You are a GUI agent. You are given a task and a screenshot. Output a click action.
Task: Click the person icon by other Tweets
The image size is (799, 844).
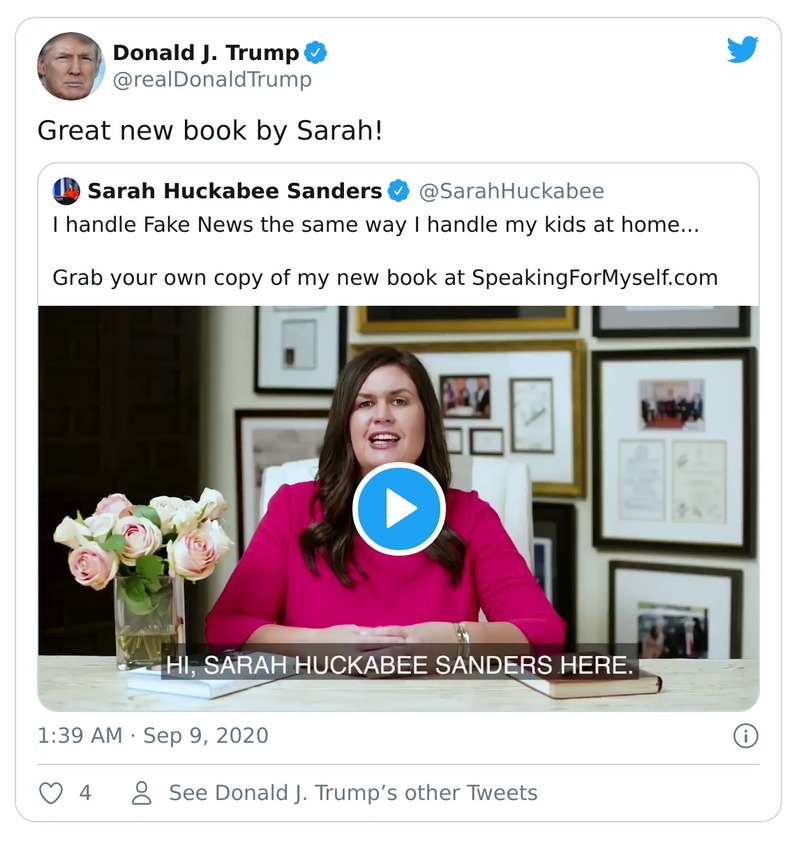click(142, 793)
